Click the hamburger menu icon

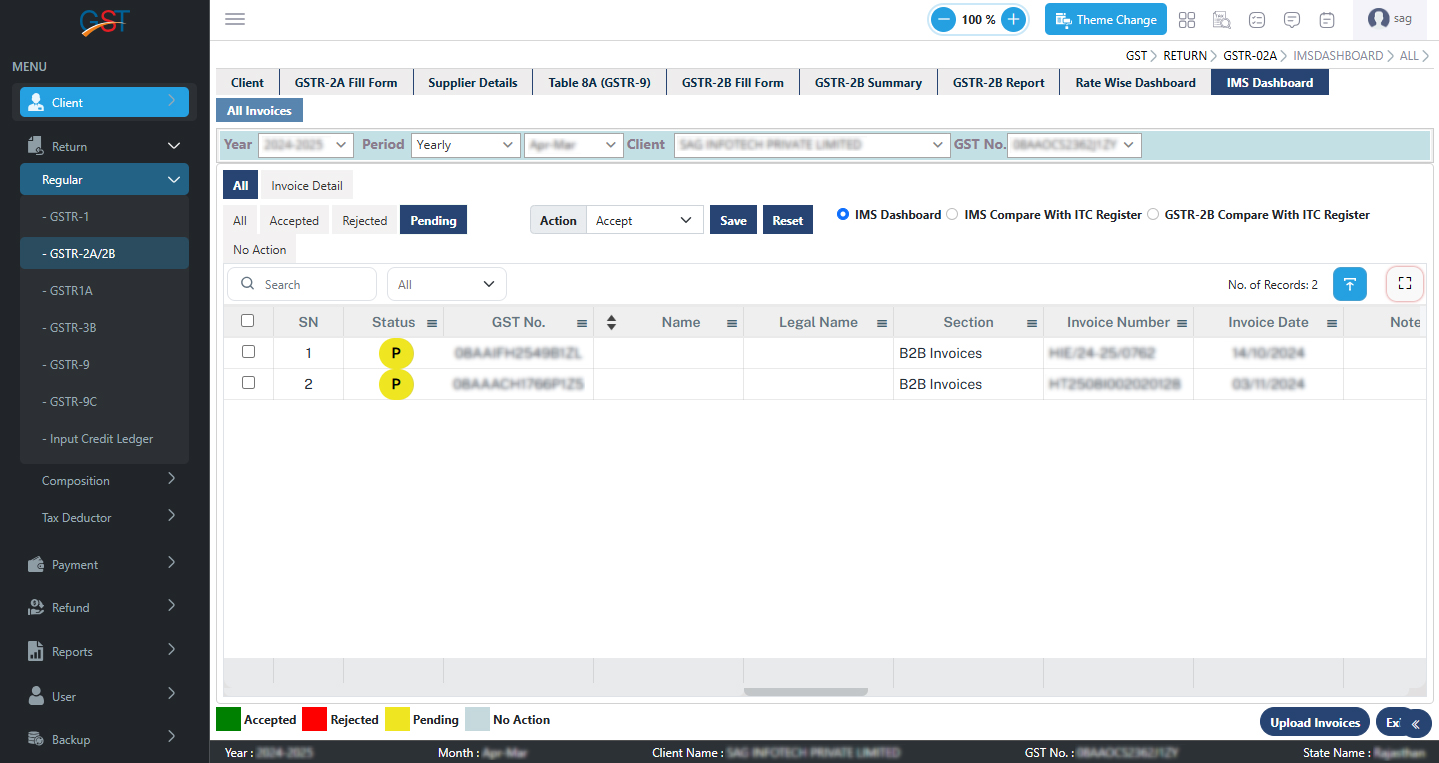pos(235,19)
